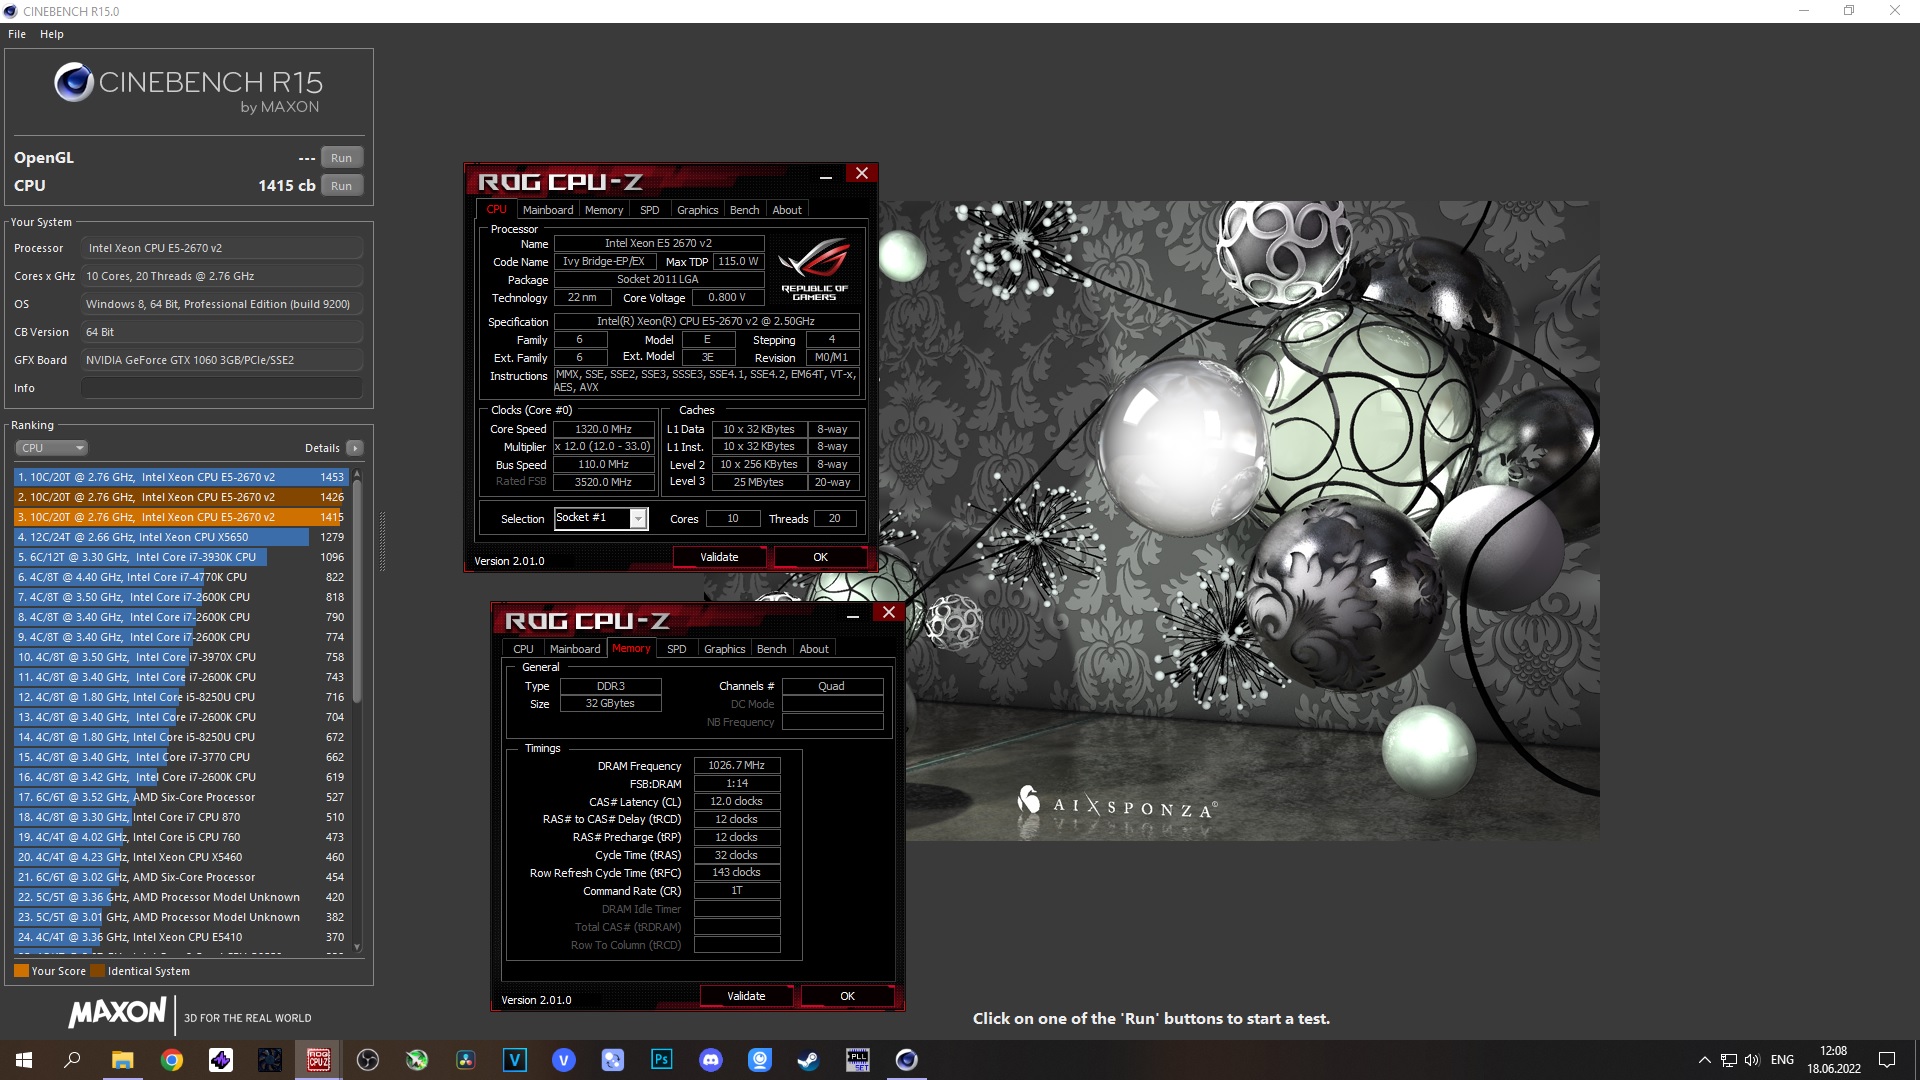Open Bench tab in upper CPU-Z window

coord(745,210)
